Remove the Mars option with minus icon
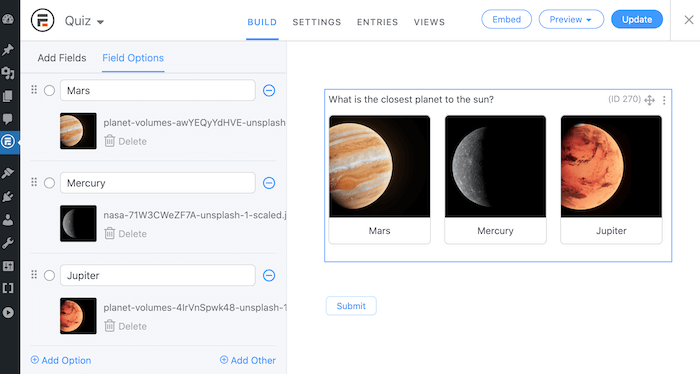Screen dimensions: 700x374 pos(269,91)
